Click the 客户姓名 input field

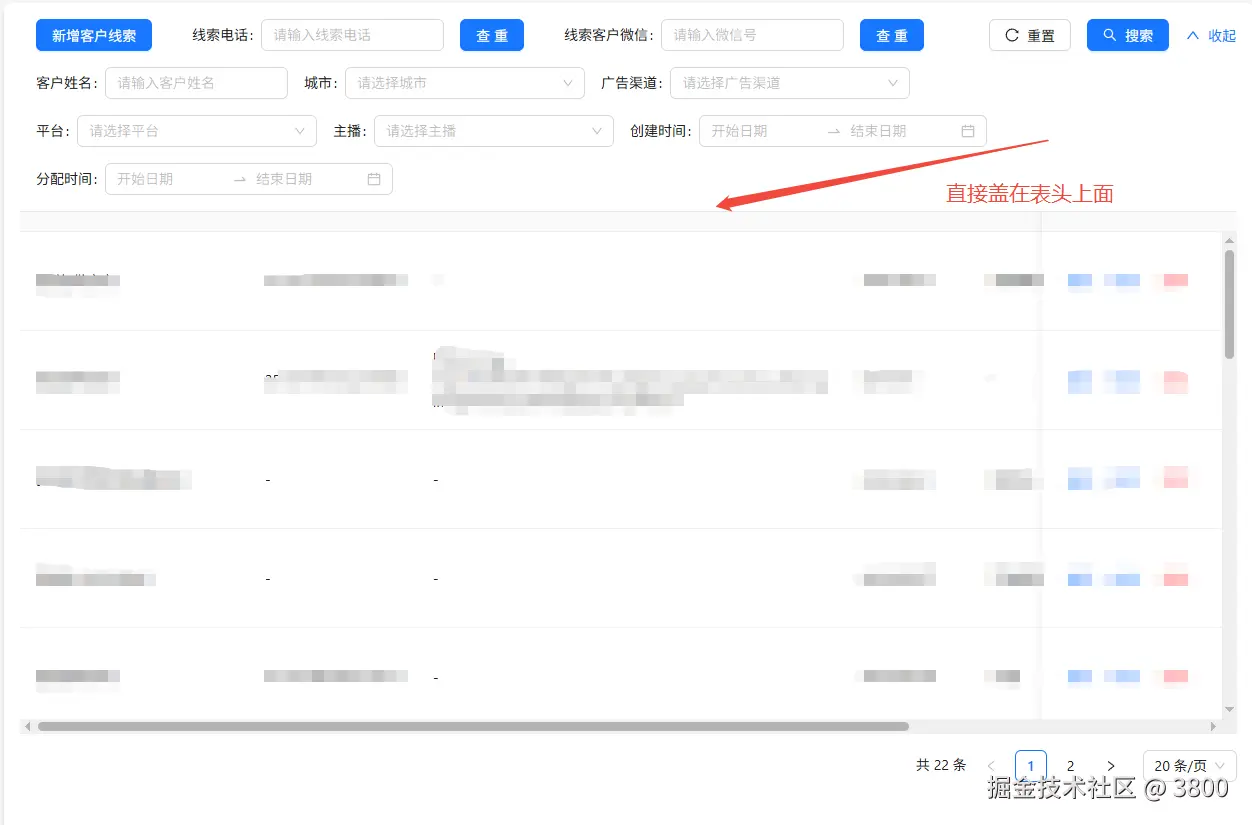pyautogui.click(x=196, y=83)
